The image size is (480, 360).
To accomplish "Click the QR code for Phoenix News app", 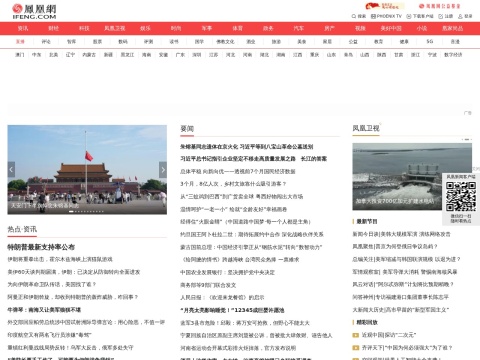I will [x=461, y=197].
